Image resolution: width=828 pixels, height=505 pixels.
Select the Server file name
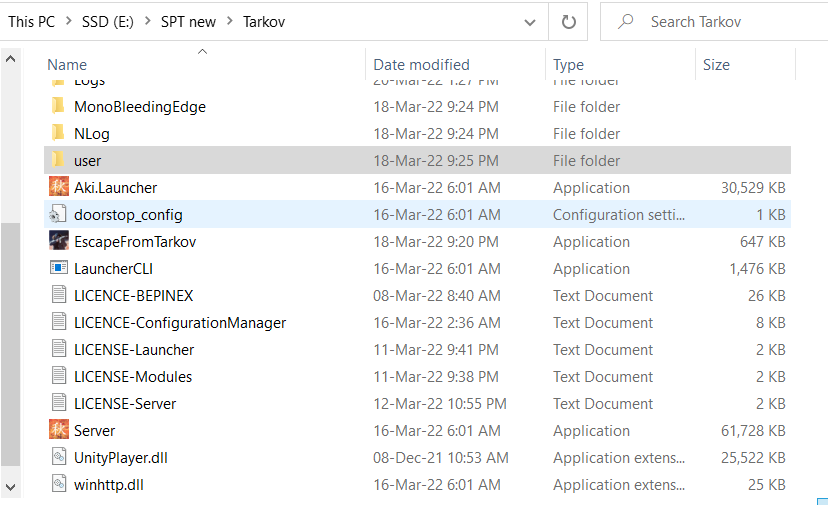click(x=95, y=430)
